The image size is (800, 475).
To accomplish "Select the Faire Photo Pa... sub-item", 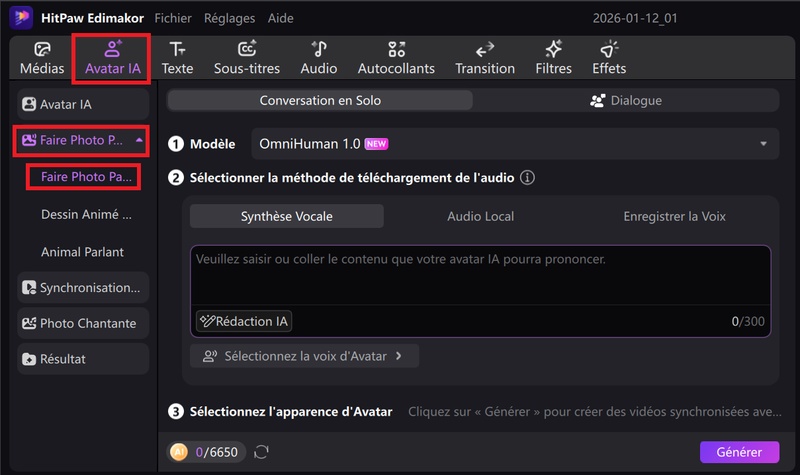I will [x=84, y=177].
